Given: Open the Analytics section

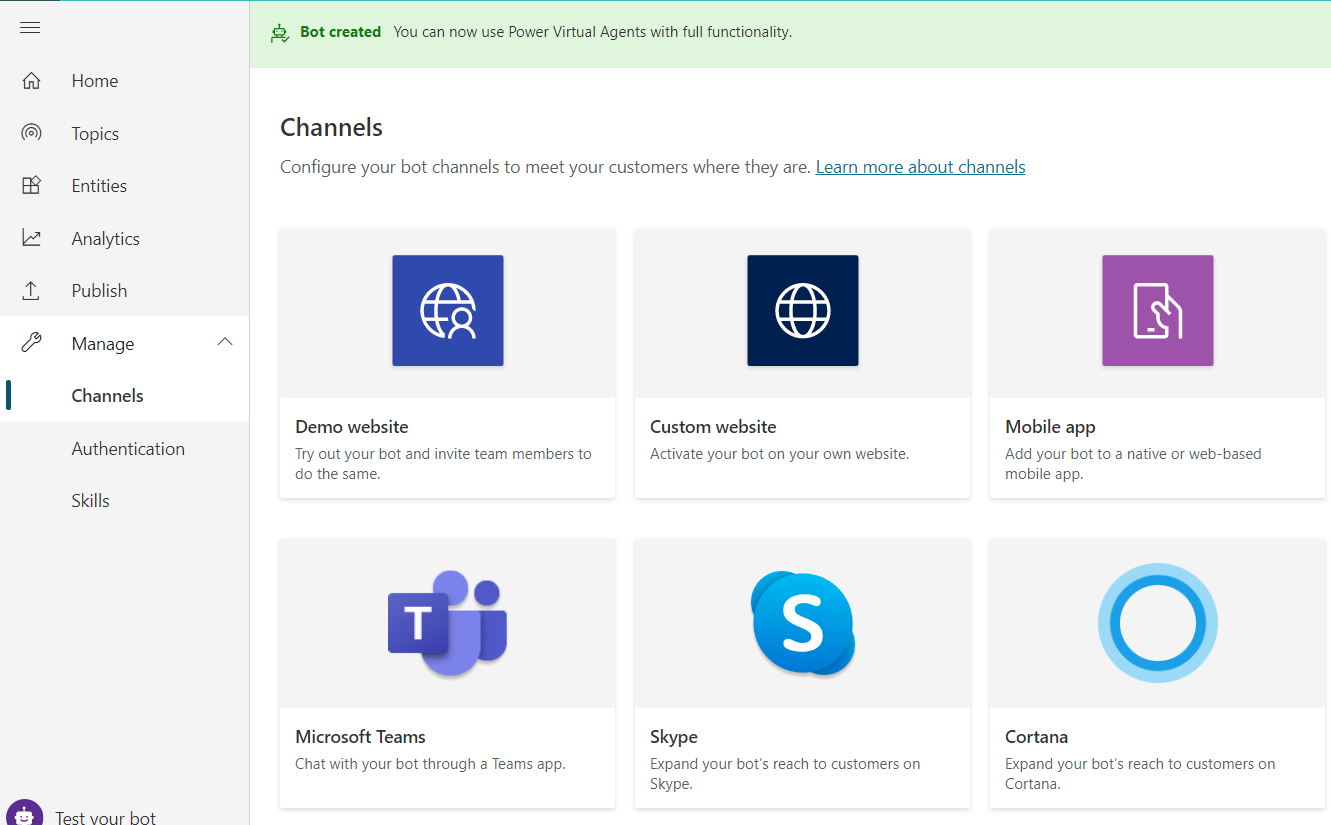Looking at the screenshot, I should [x=105, y=239].
